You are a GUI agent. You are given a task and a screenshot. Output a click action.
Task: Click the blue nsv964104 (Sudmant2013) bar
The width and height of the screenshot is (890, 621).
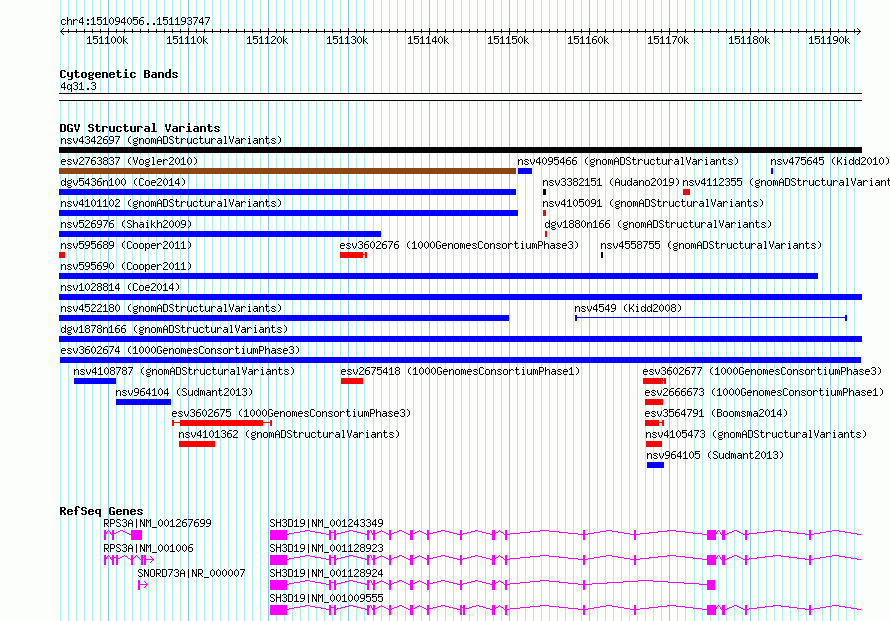coord(144,402)
